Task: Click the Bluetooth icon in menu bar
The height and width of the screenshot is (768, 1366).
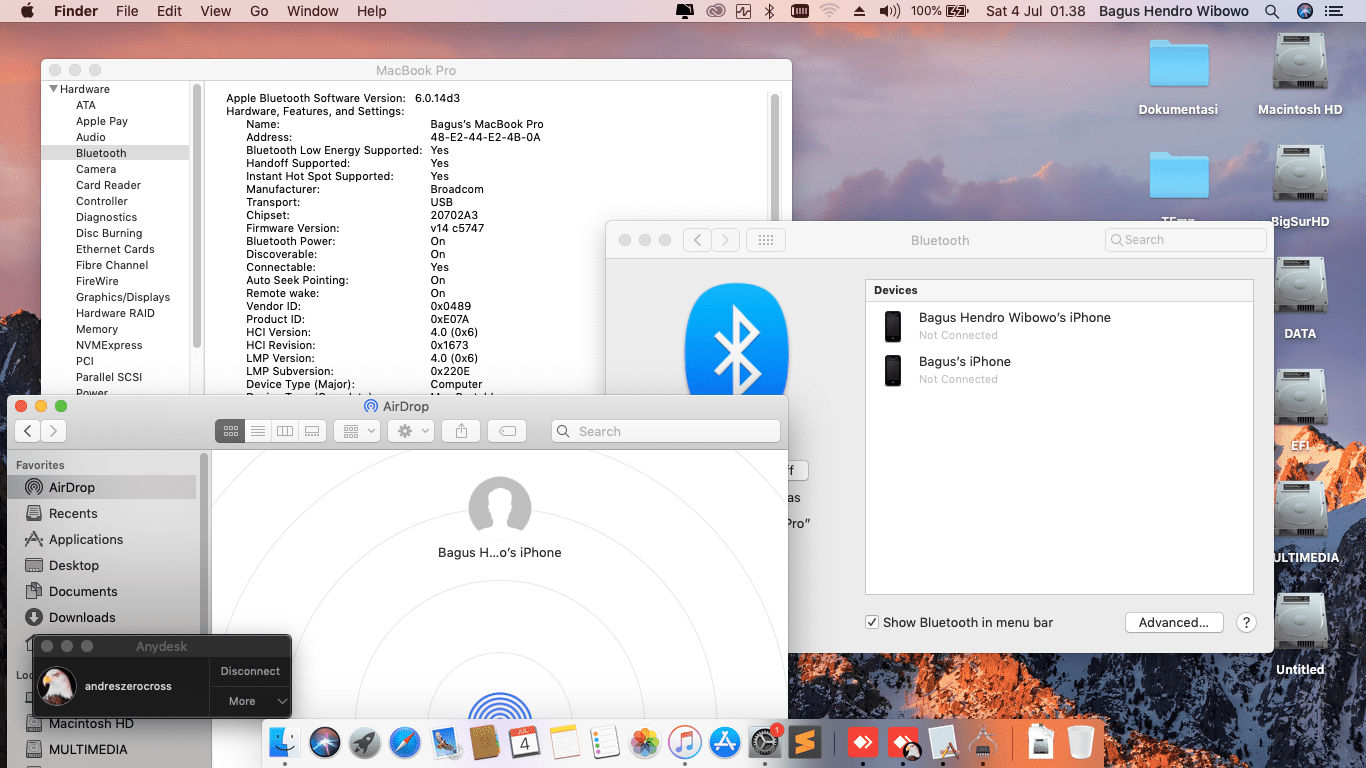Action: pos(769,11)
